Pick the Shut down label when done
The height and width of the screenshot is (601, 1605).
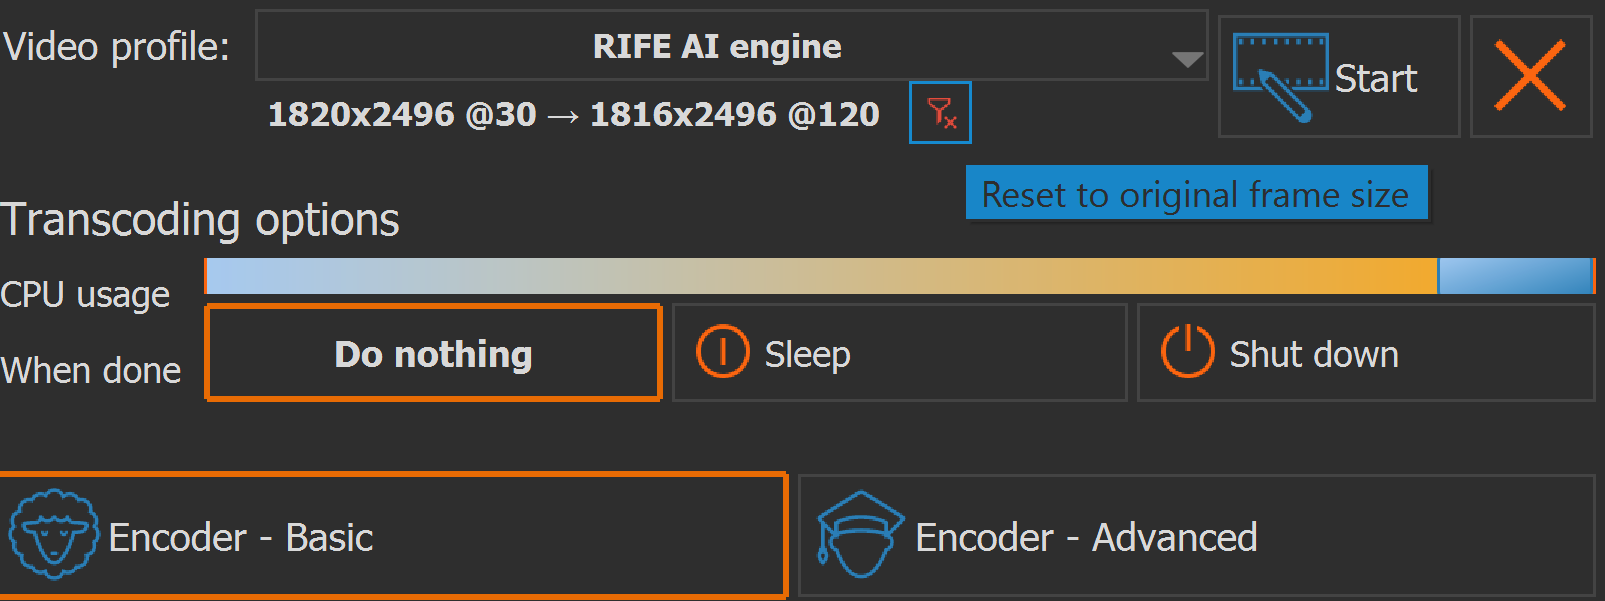click(x=1313, y=355)
